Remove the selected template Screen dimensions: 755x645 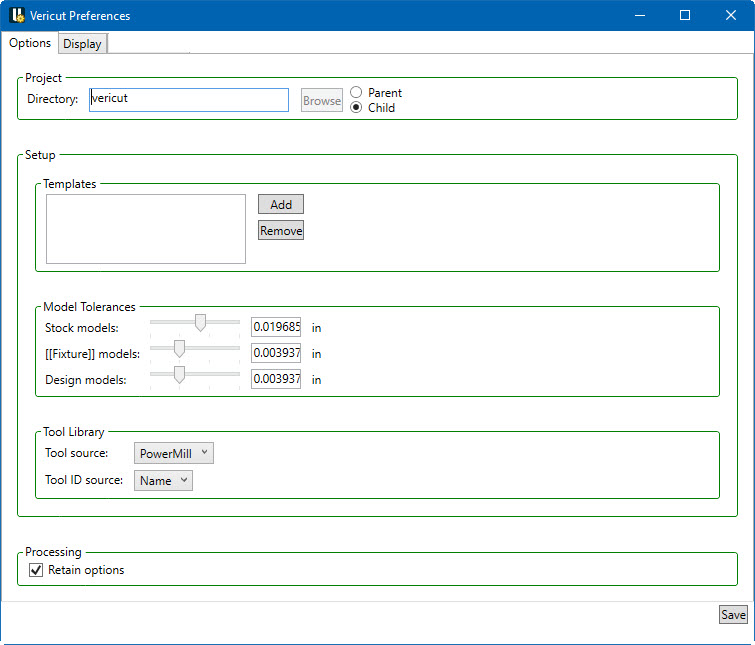click(x=281, y=230)
